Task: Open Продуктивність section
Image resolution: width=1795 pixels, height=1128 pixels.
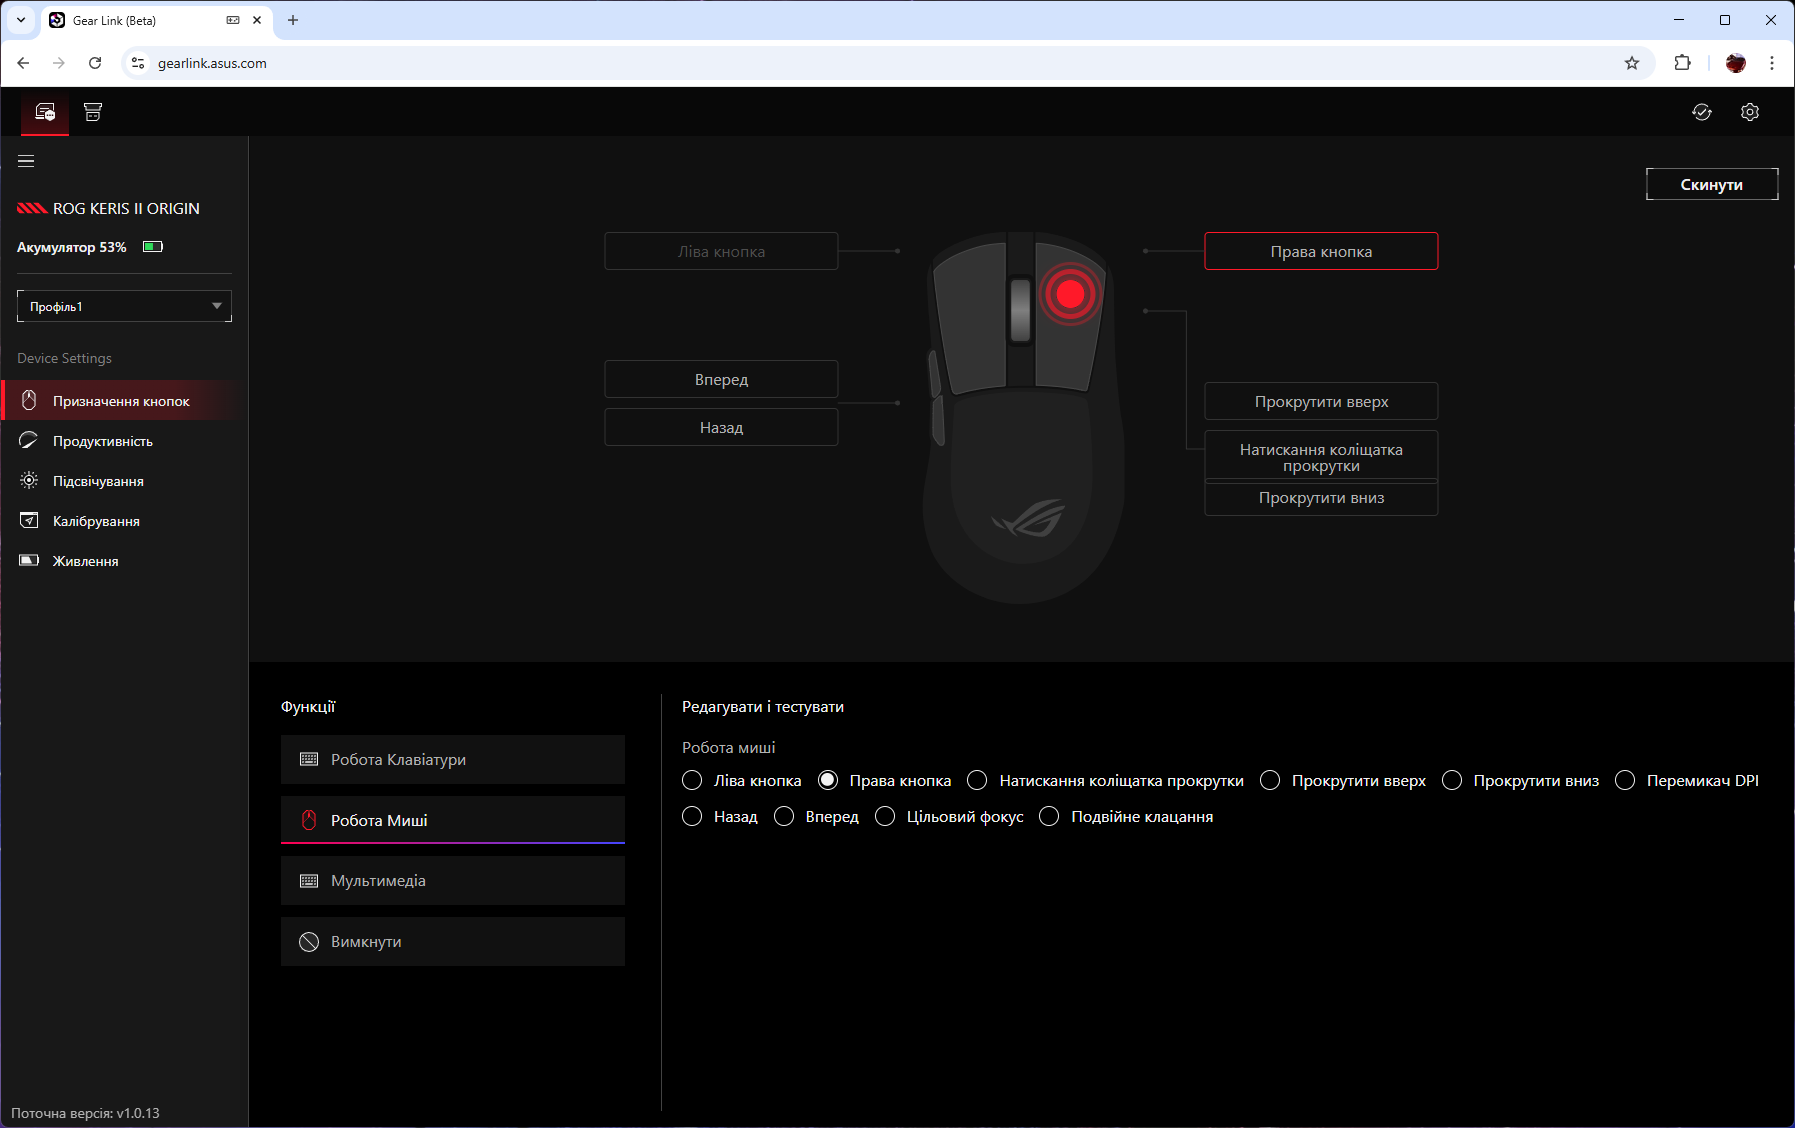Action: tap(124, 441)
